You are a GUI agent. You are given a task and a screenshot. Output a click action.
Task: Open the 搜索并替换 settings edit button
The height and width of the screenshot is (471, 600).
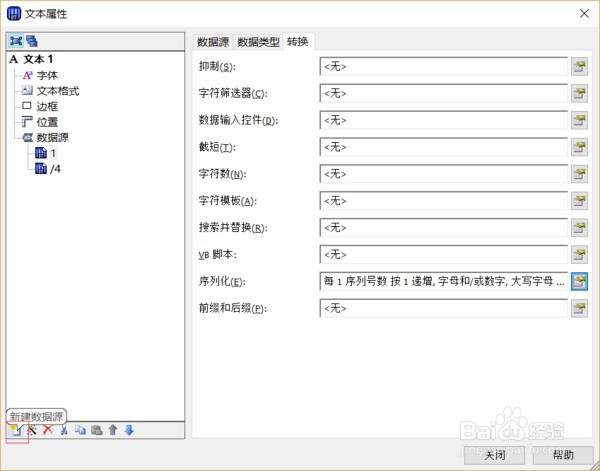pos(579,228)
